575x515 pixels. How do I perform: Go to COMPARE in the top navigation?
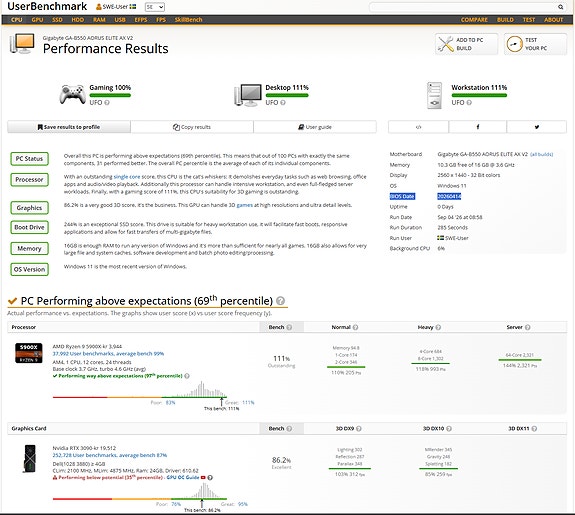click(x=474, y=20)
